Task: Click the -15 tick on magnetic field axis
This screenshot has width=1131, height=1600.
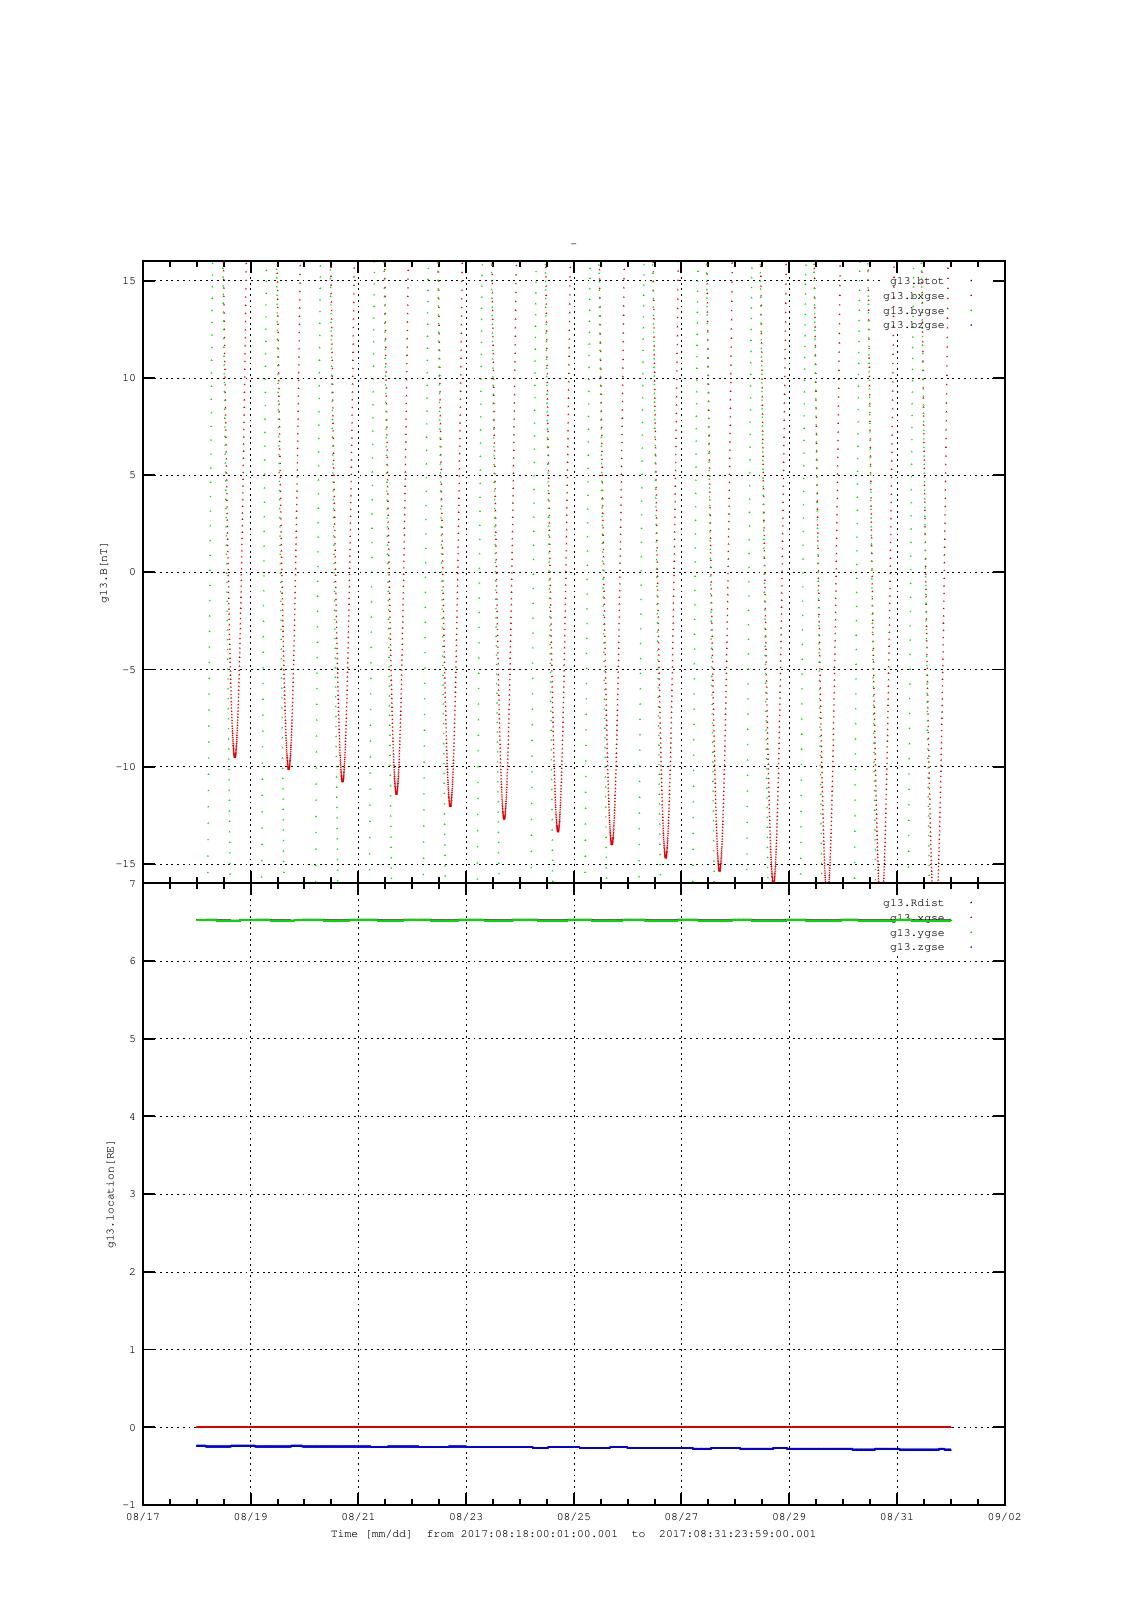Action: point(126,864)
